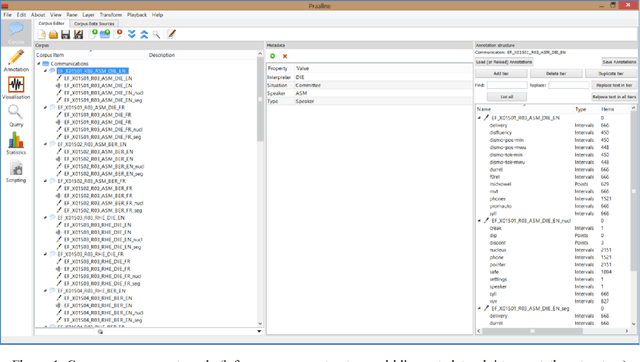Focus the Replace input field
Screen dimensions: 640x362
pyautogui.click(x=569, y=85)
